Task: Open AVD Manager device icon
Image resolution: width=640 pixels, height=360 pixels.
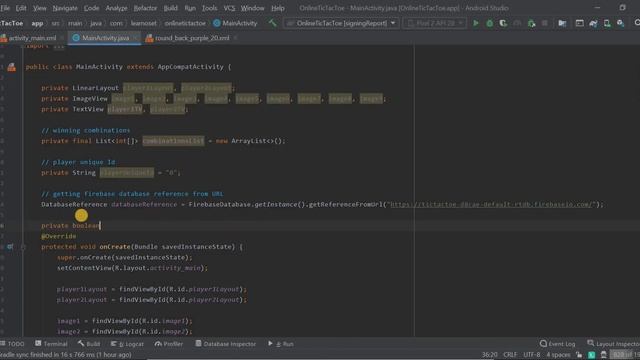Action: point(607,23)
